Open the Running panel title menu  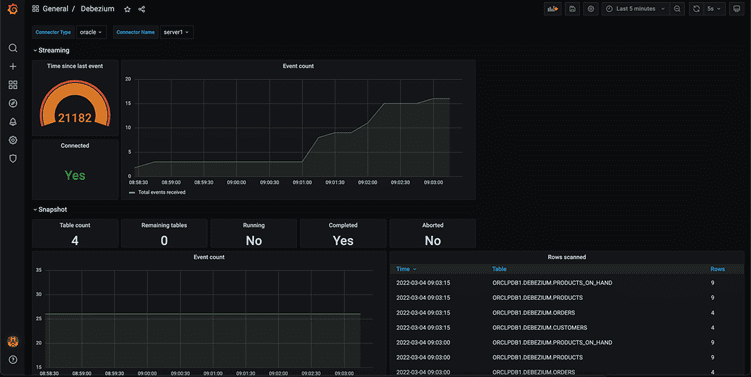coord(253,225)
